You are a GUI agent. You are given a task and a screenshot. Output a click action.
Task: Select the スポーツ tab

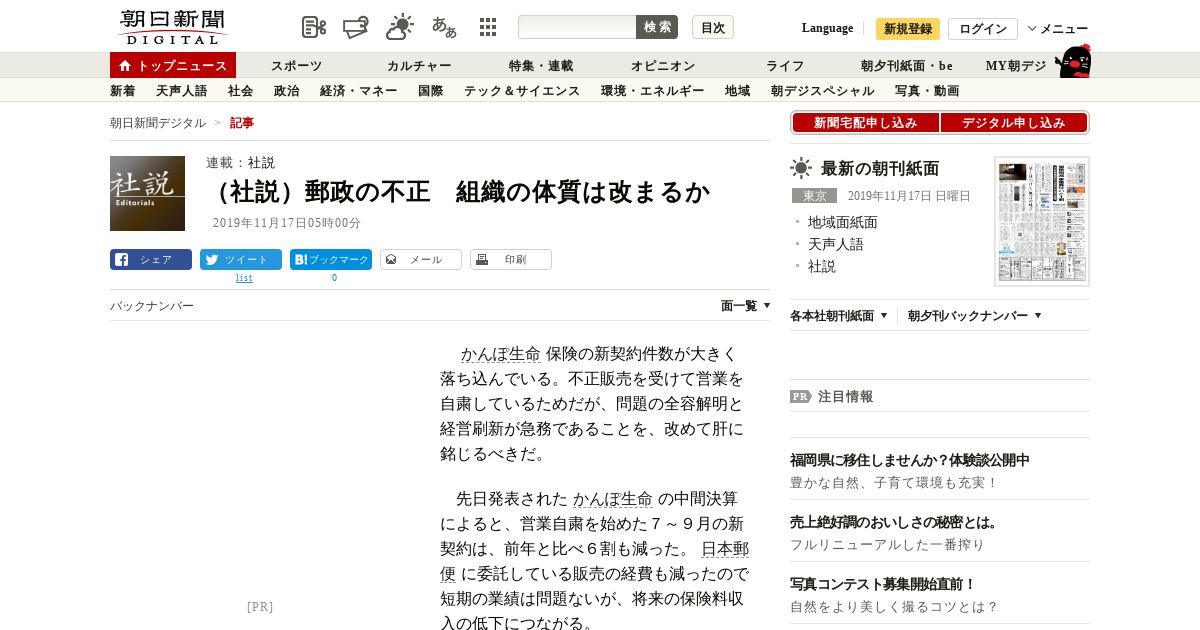tap(297, 66)
